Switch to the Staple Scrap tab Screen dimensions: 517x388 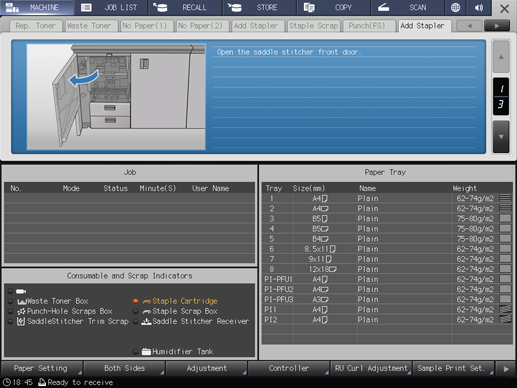(x=313, y=26)
